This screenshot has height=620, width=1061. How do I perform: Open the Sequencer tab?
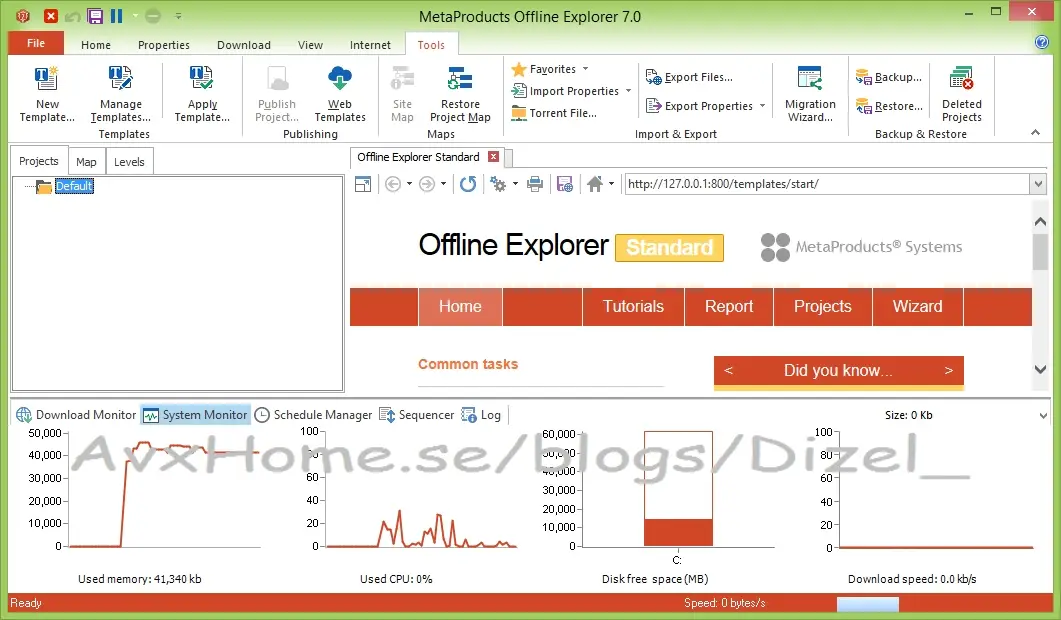pos(417,415)
